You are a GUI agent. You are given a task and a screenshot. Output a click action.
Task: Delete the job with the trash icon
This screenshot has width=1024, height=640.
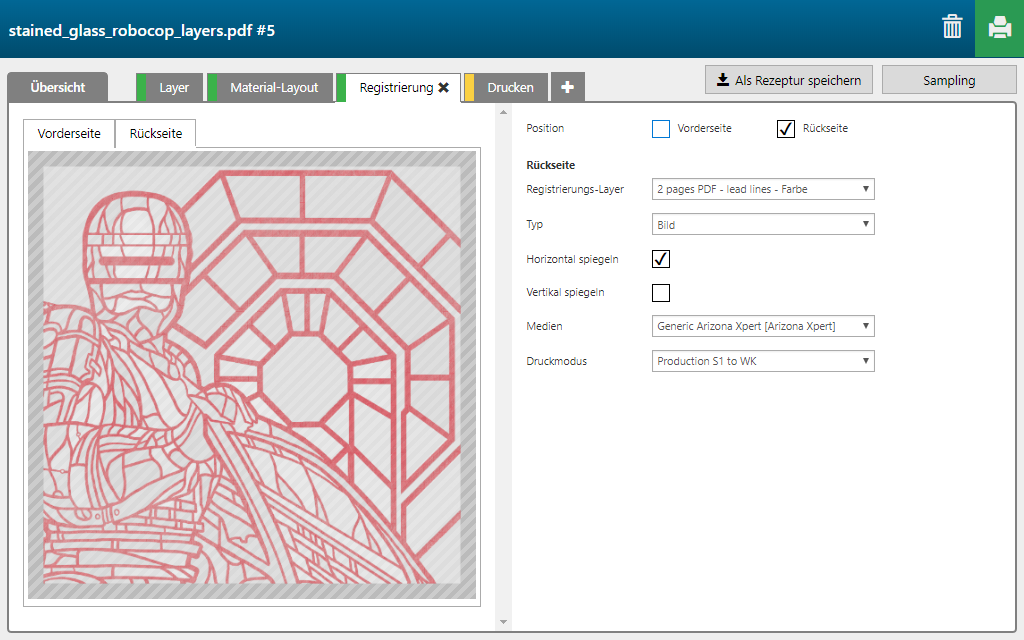point(952,27)
